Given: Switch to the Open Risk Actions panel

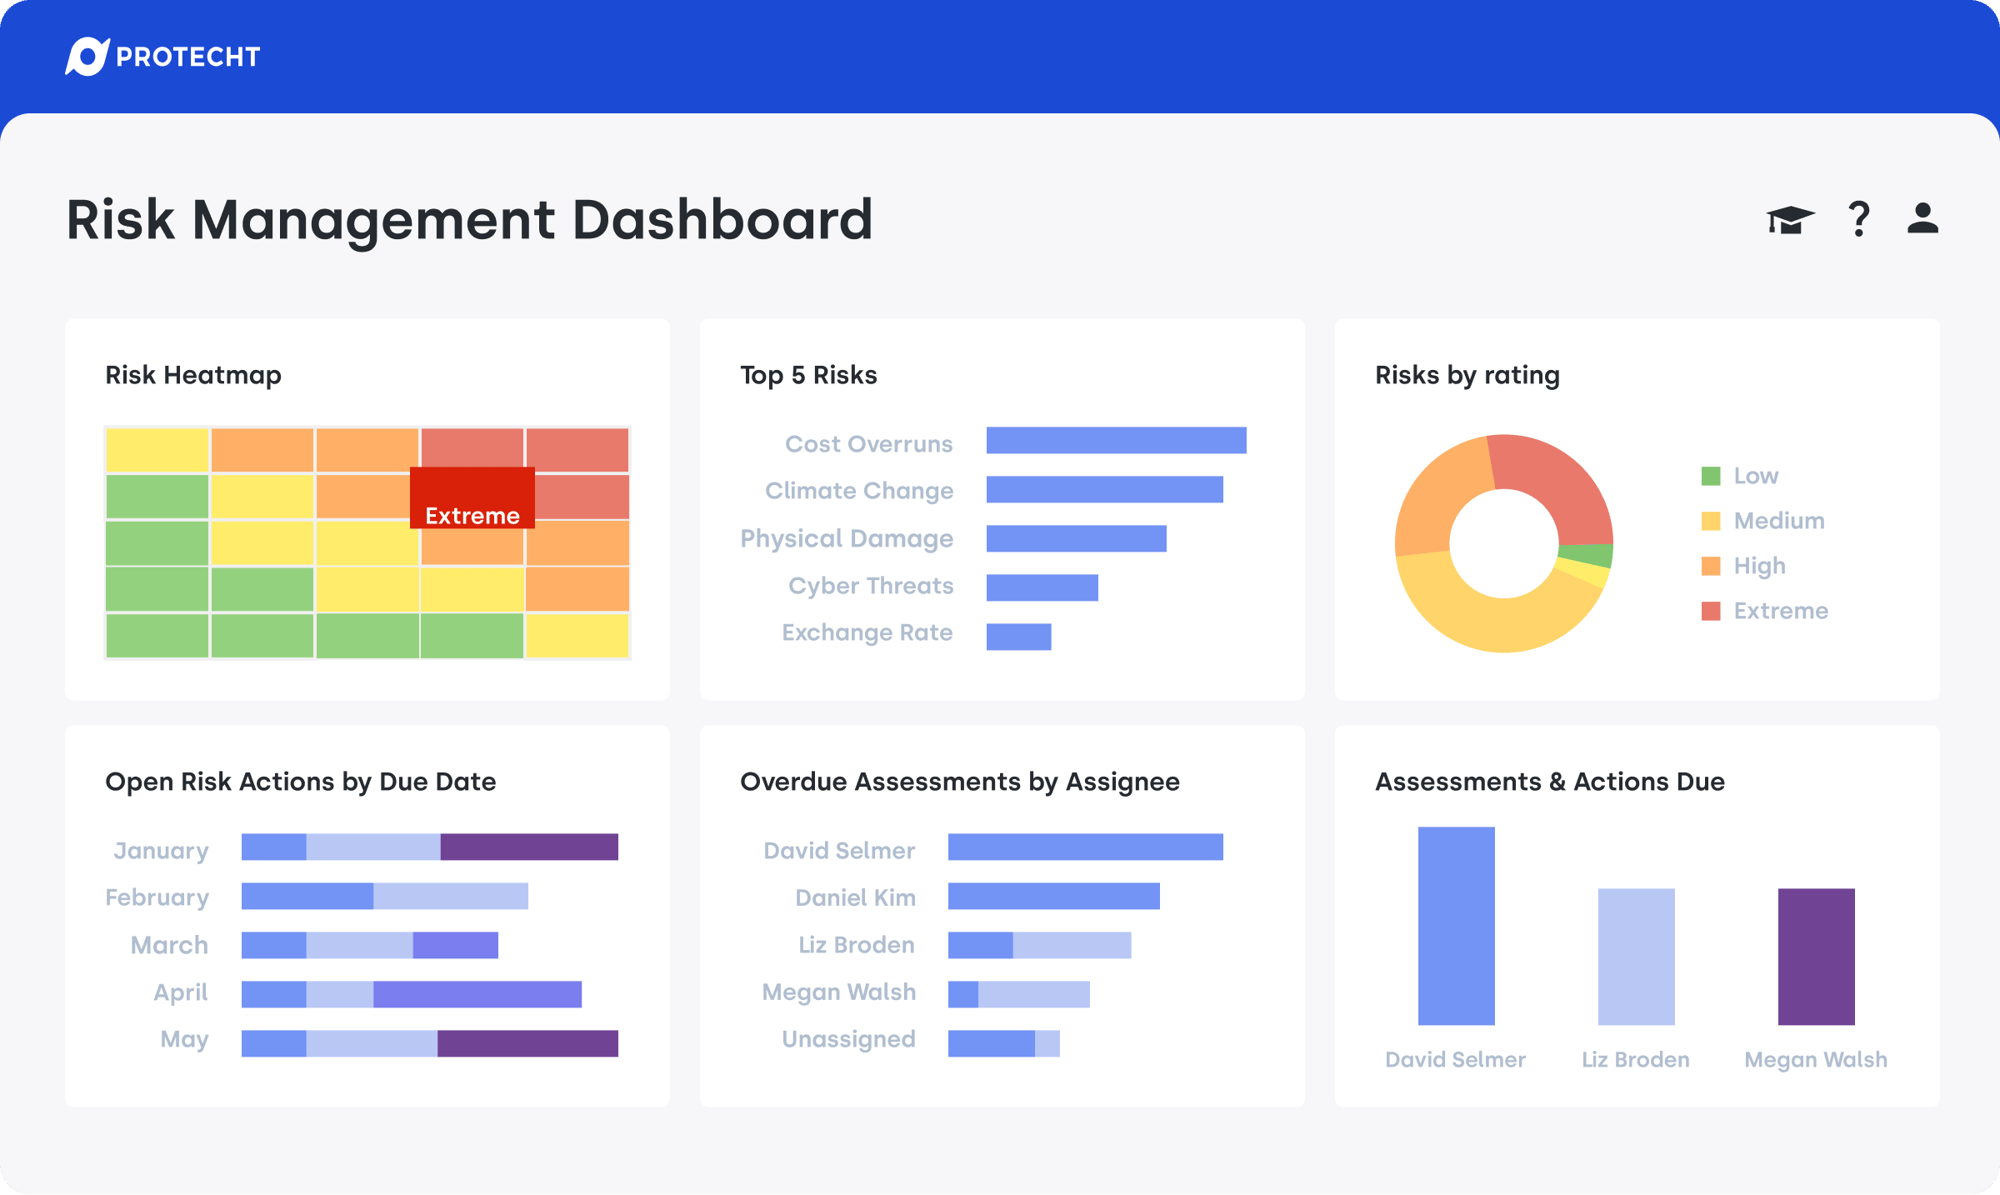Looking at the screenshot, I should (x=301, y=781).
